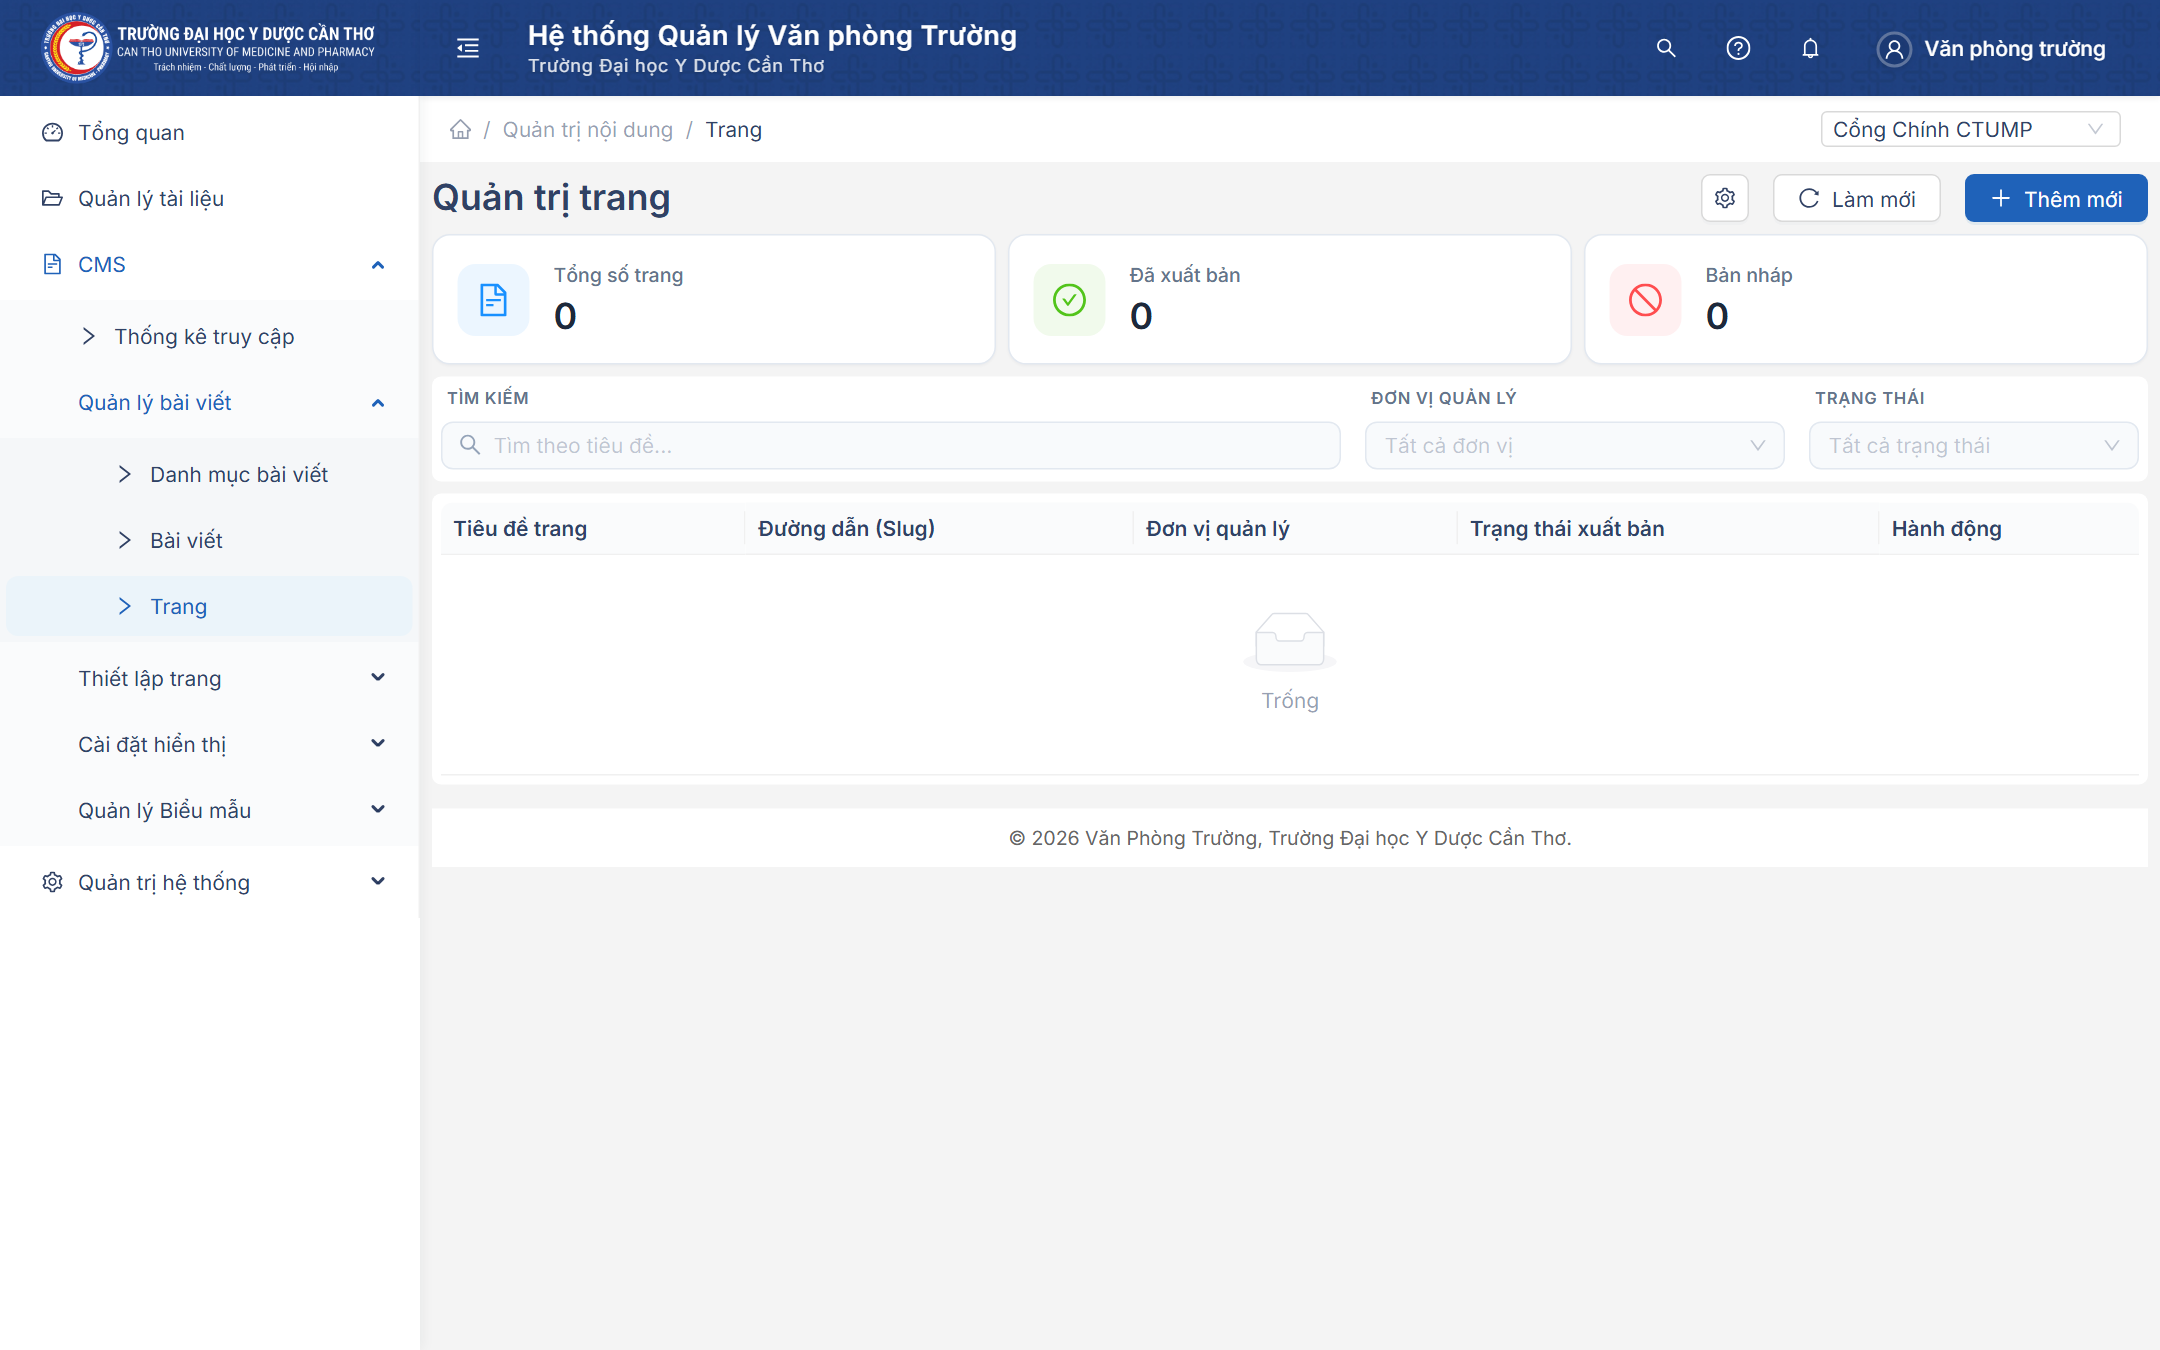The height and width of the screenshot is (1350, 2160).
Task: Expand the Cài đặt hiển thị chevron
Action: pyautogui.click(x=378, y=744)
